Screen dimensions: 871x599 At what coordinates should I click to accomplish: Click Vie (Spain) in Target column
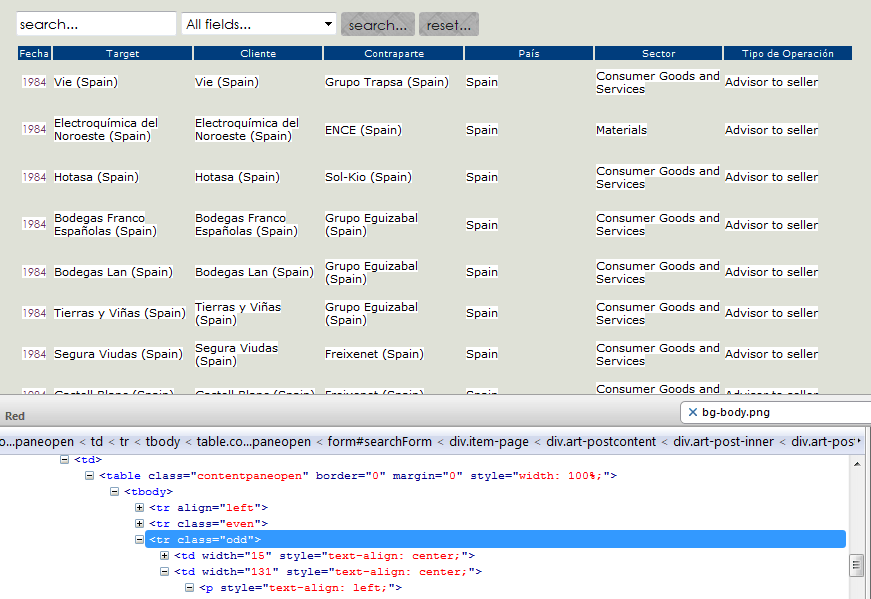[x=86, y=82]
